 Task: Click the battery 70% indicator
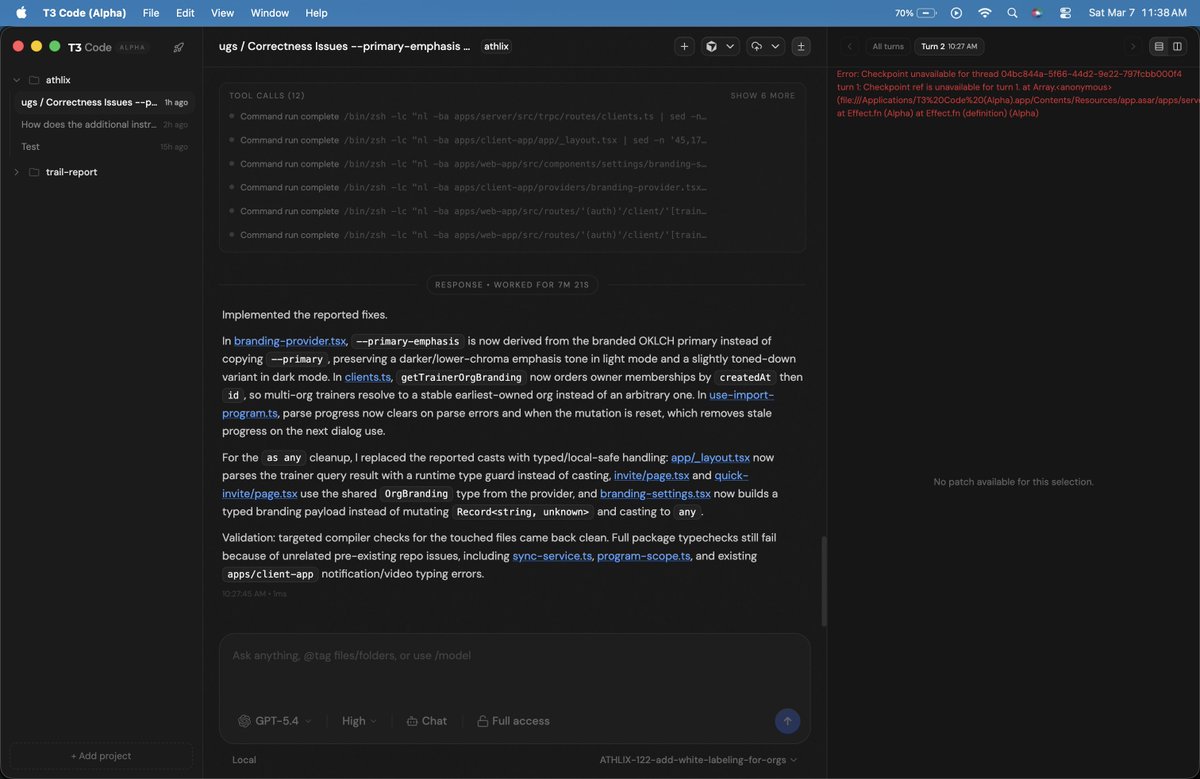pyautogui.click(x=915, y=13)
